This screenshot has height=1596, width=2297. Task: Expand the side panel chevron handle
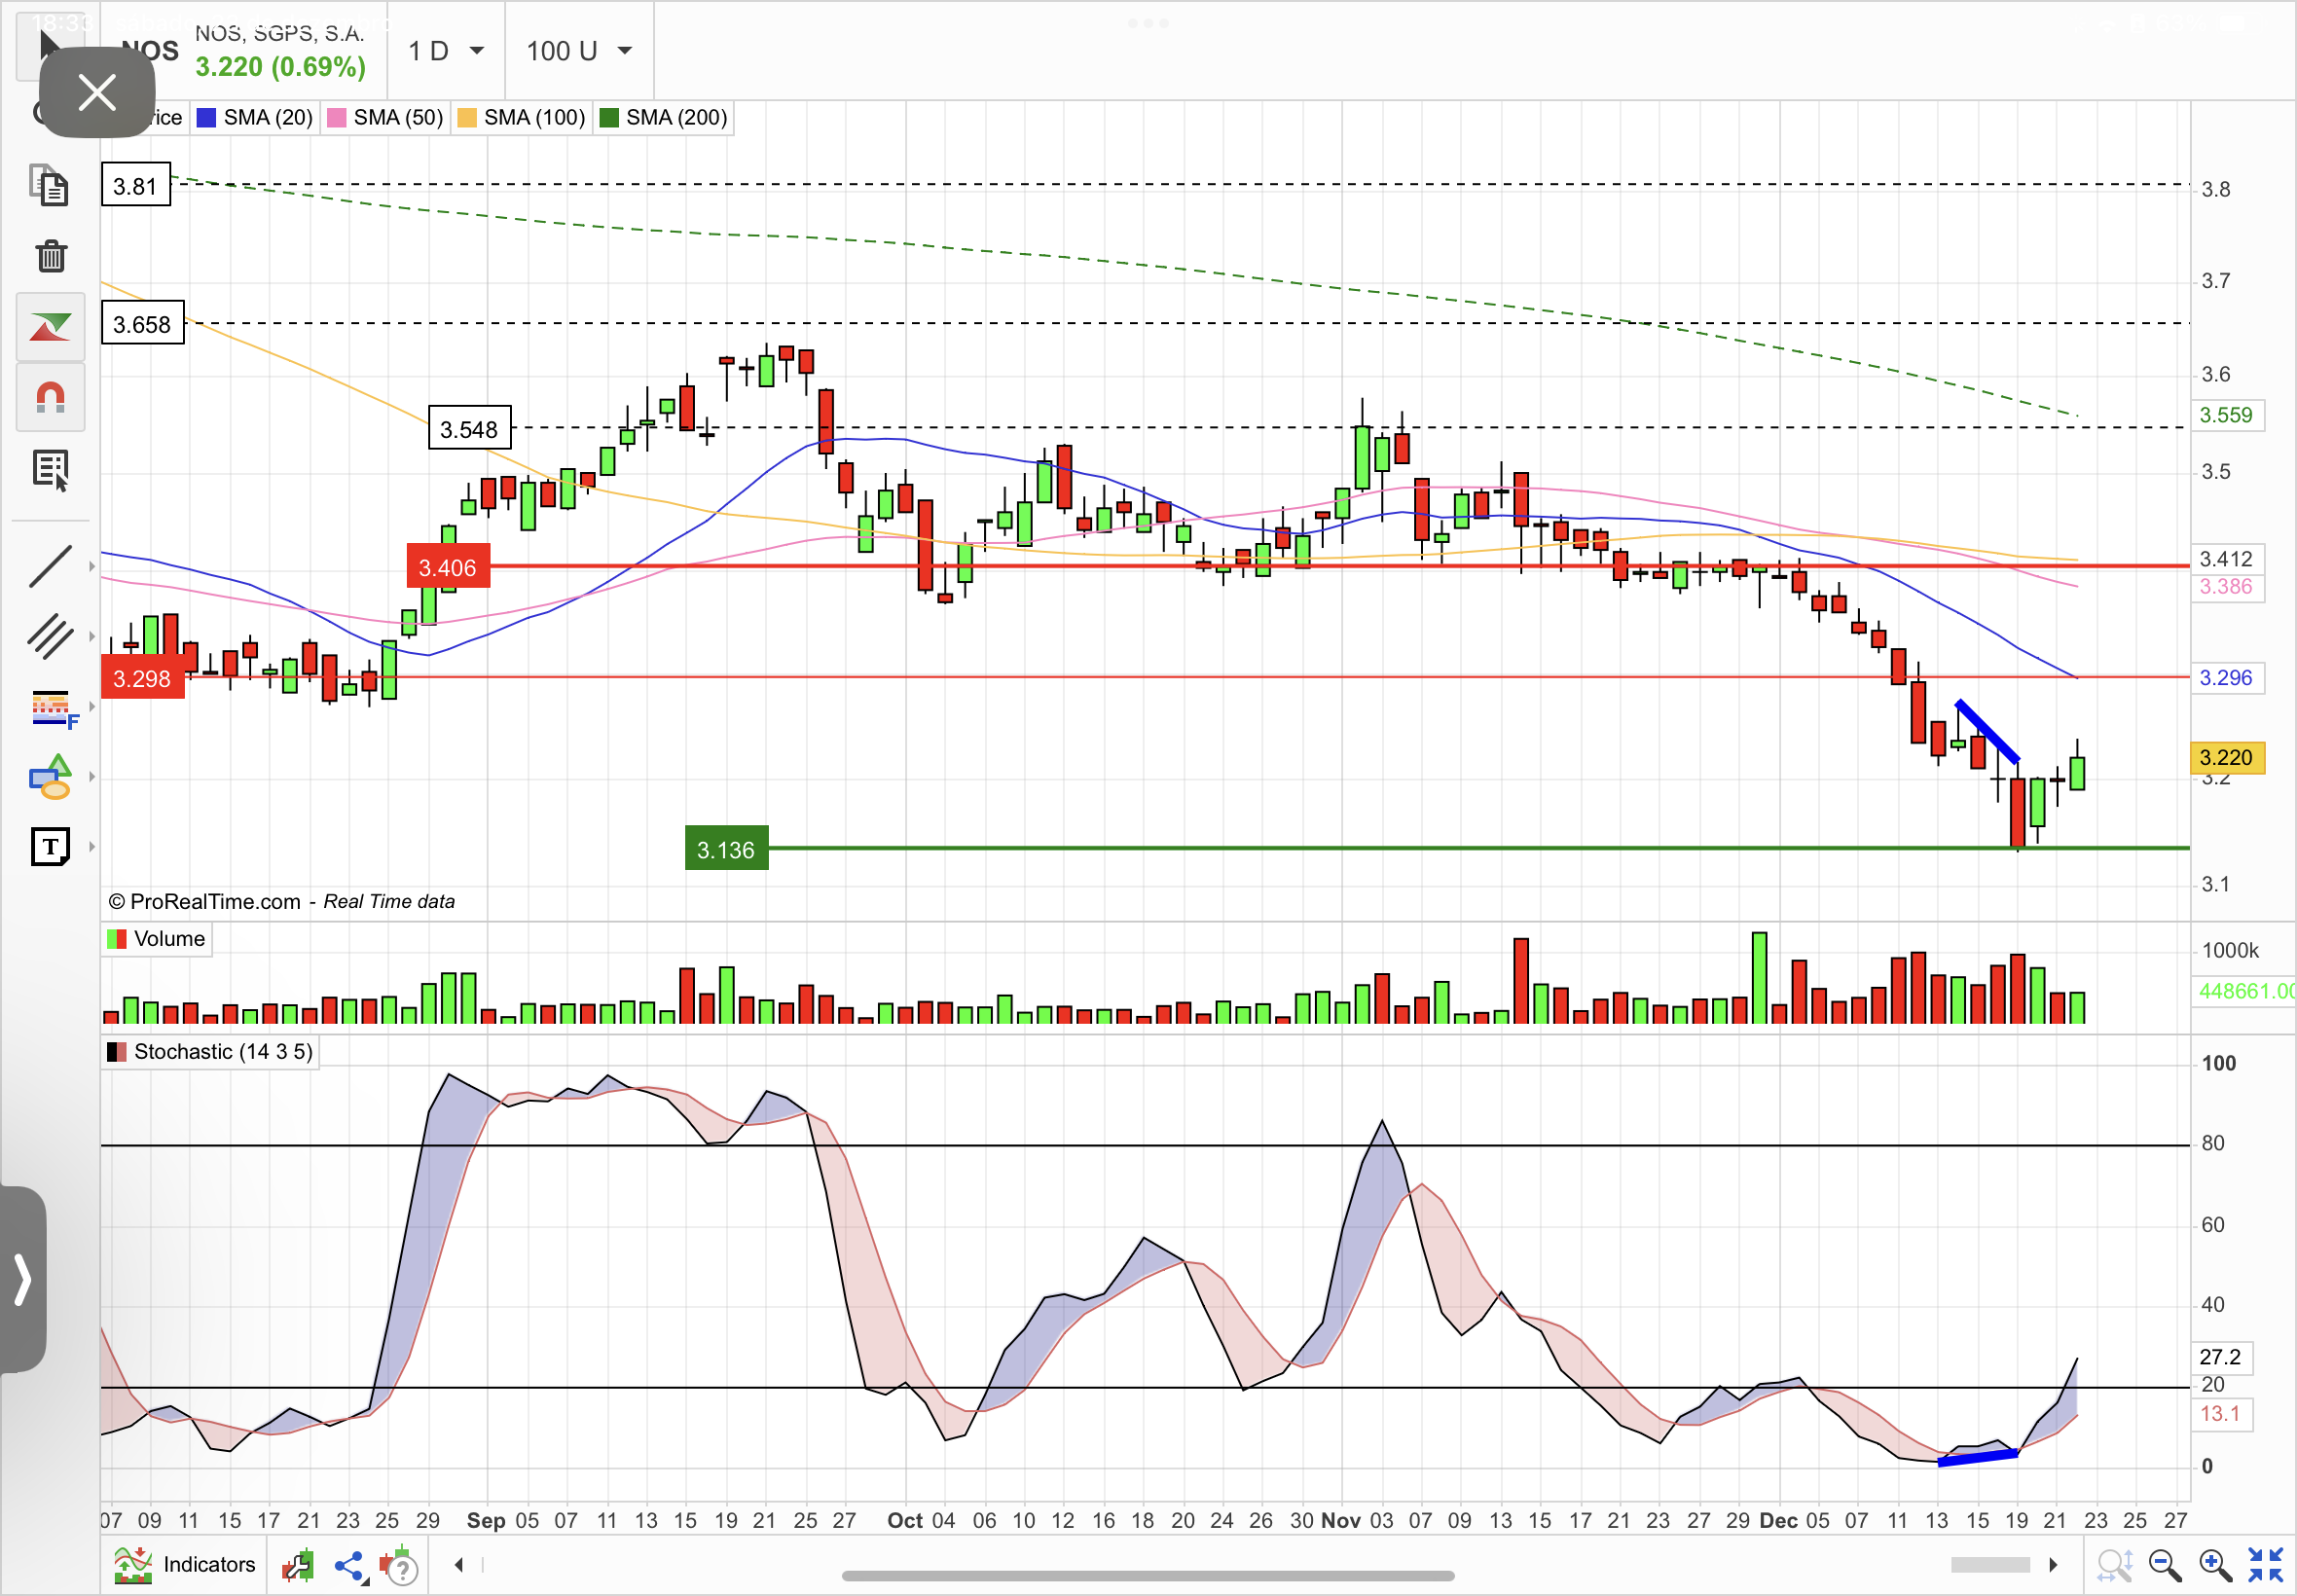22,1279
